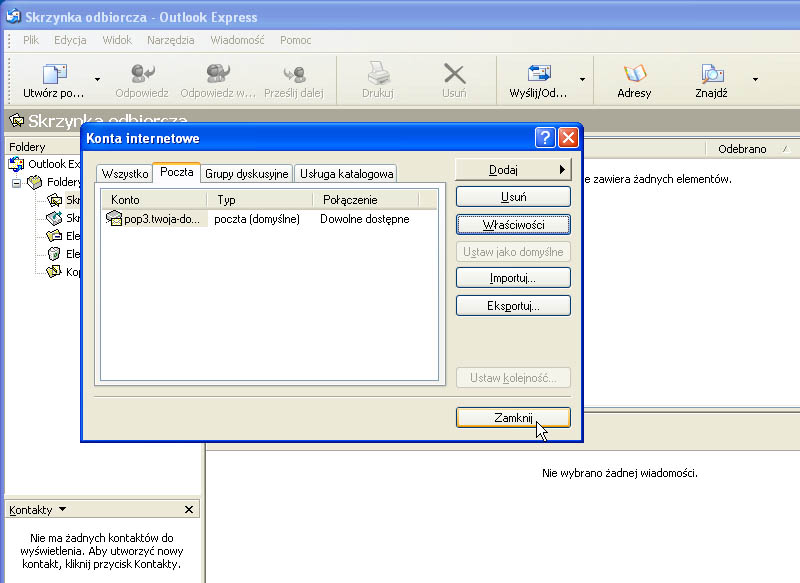Click the Zamknij button
Image resolution: width=800 pixels, height=583 pixels.
click(x=513, y=418)
